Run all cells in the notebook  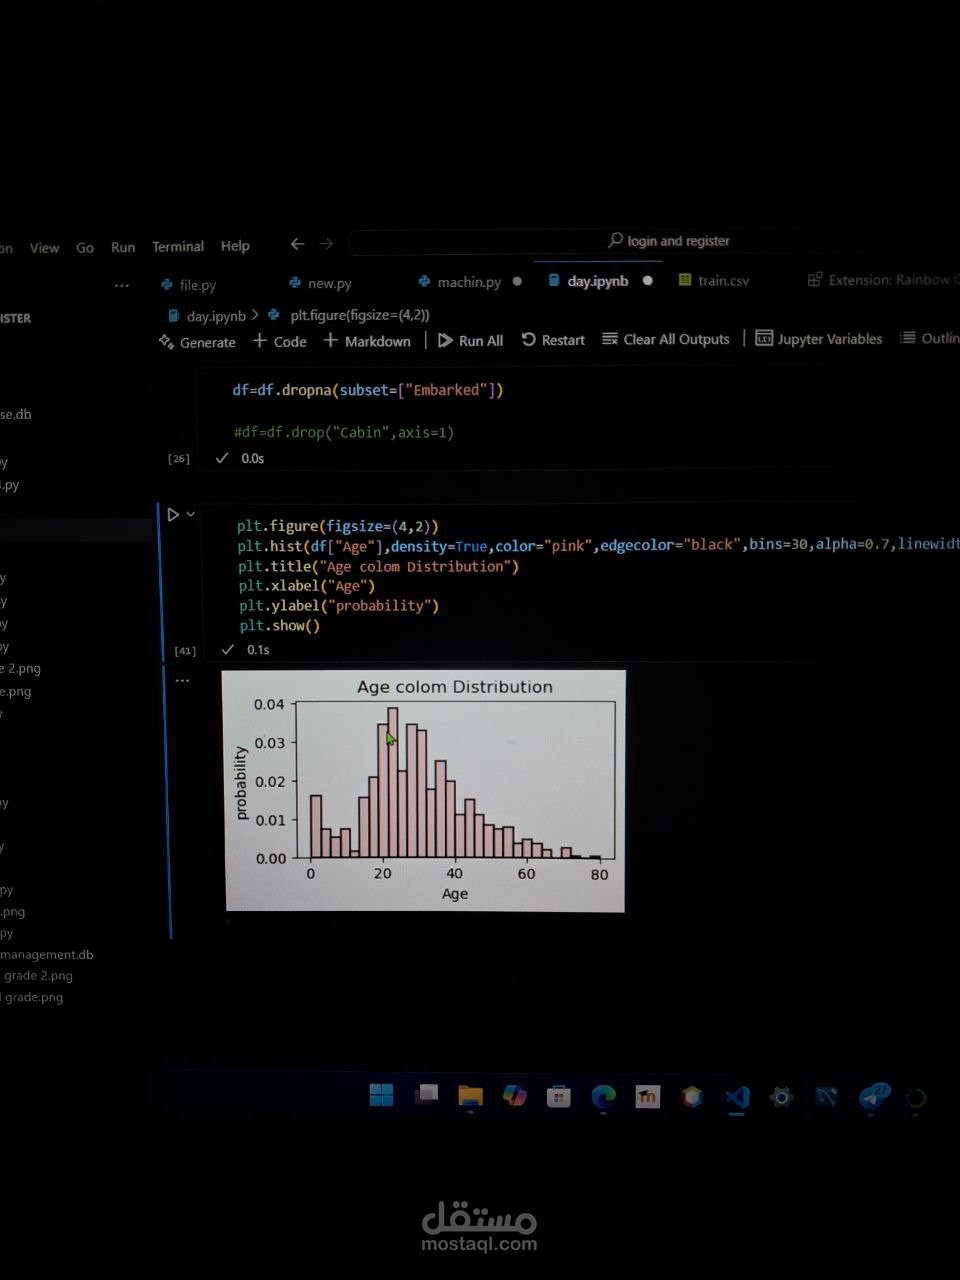470,340
